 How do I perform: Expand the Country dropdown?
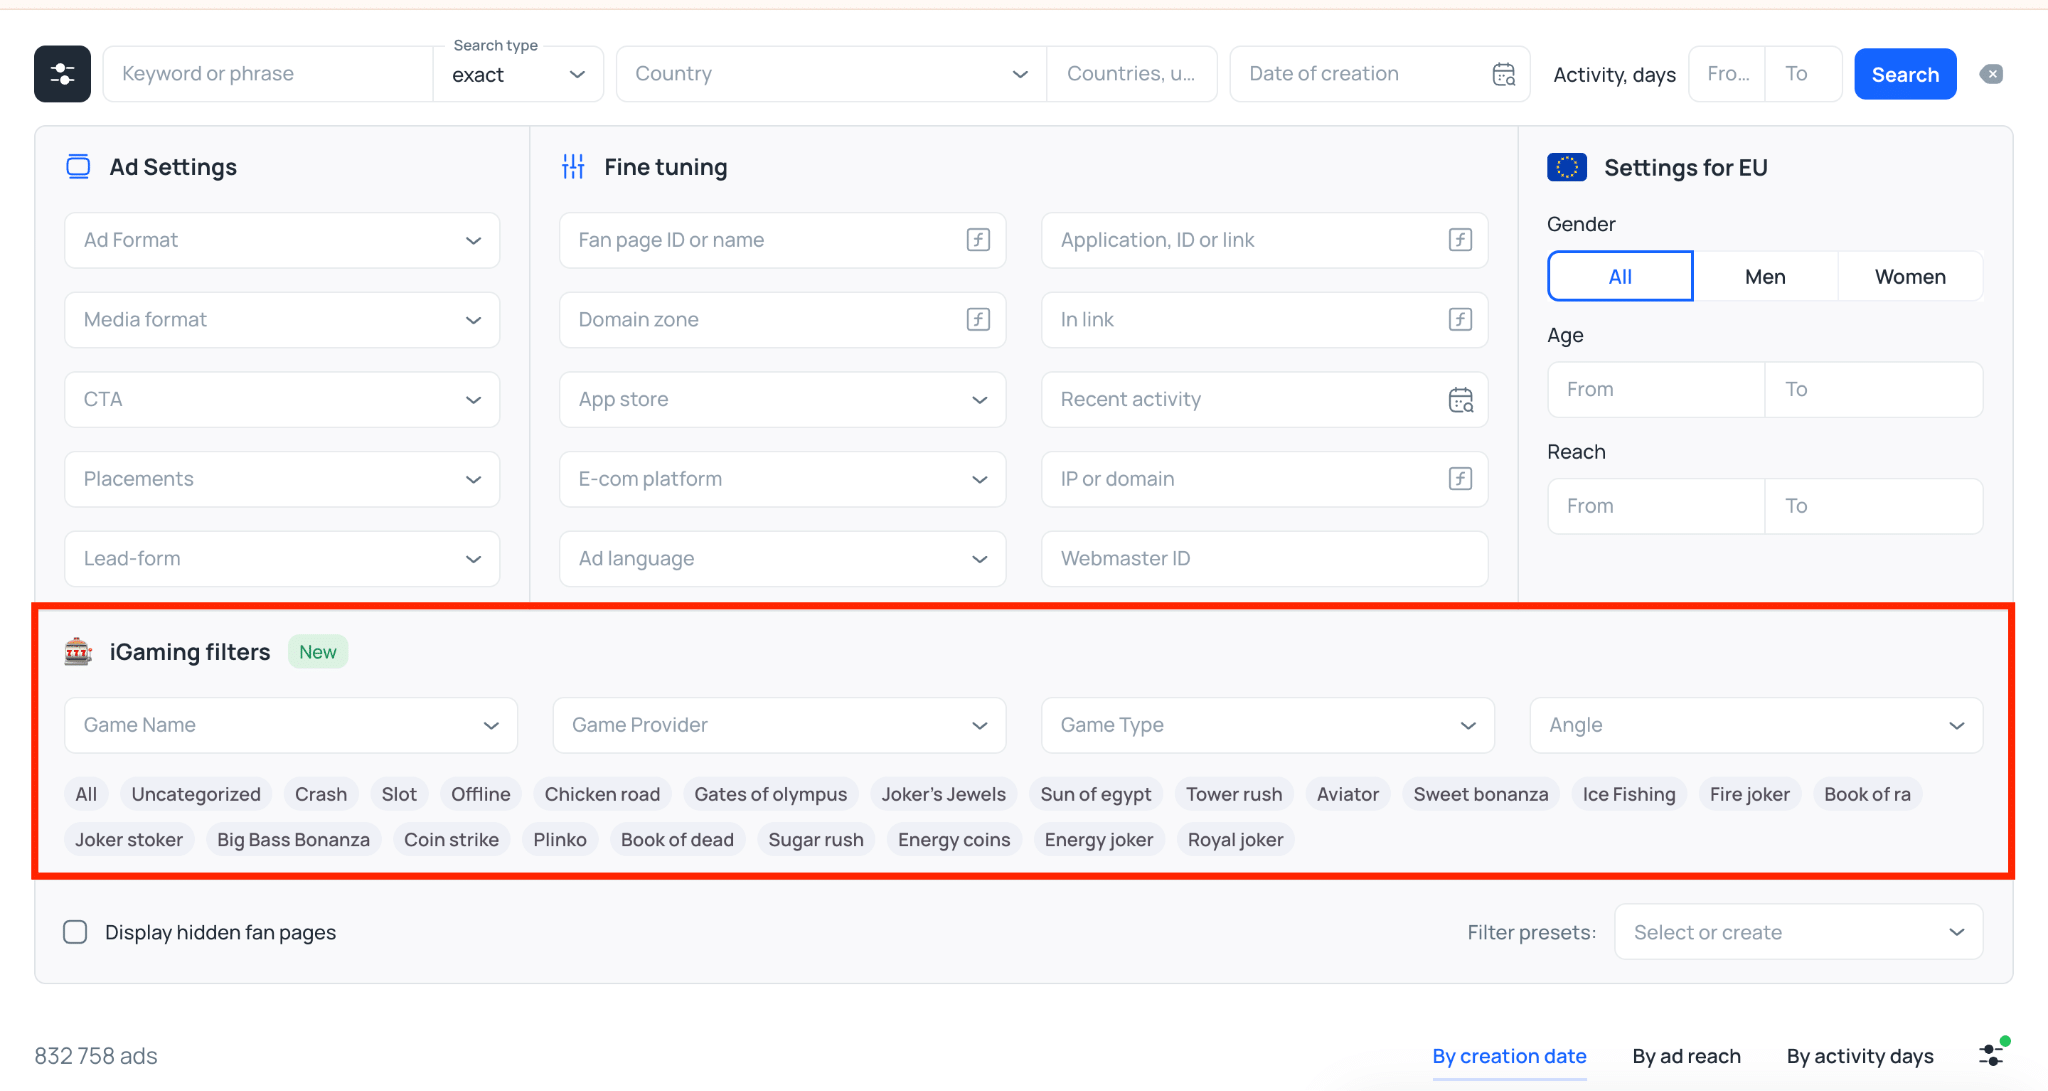point(832,74)
